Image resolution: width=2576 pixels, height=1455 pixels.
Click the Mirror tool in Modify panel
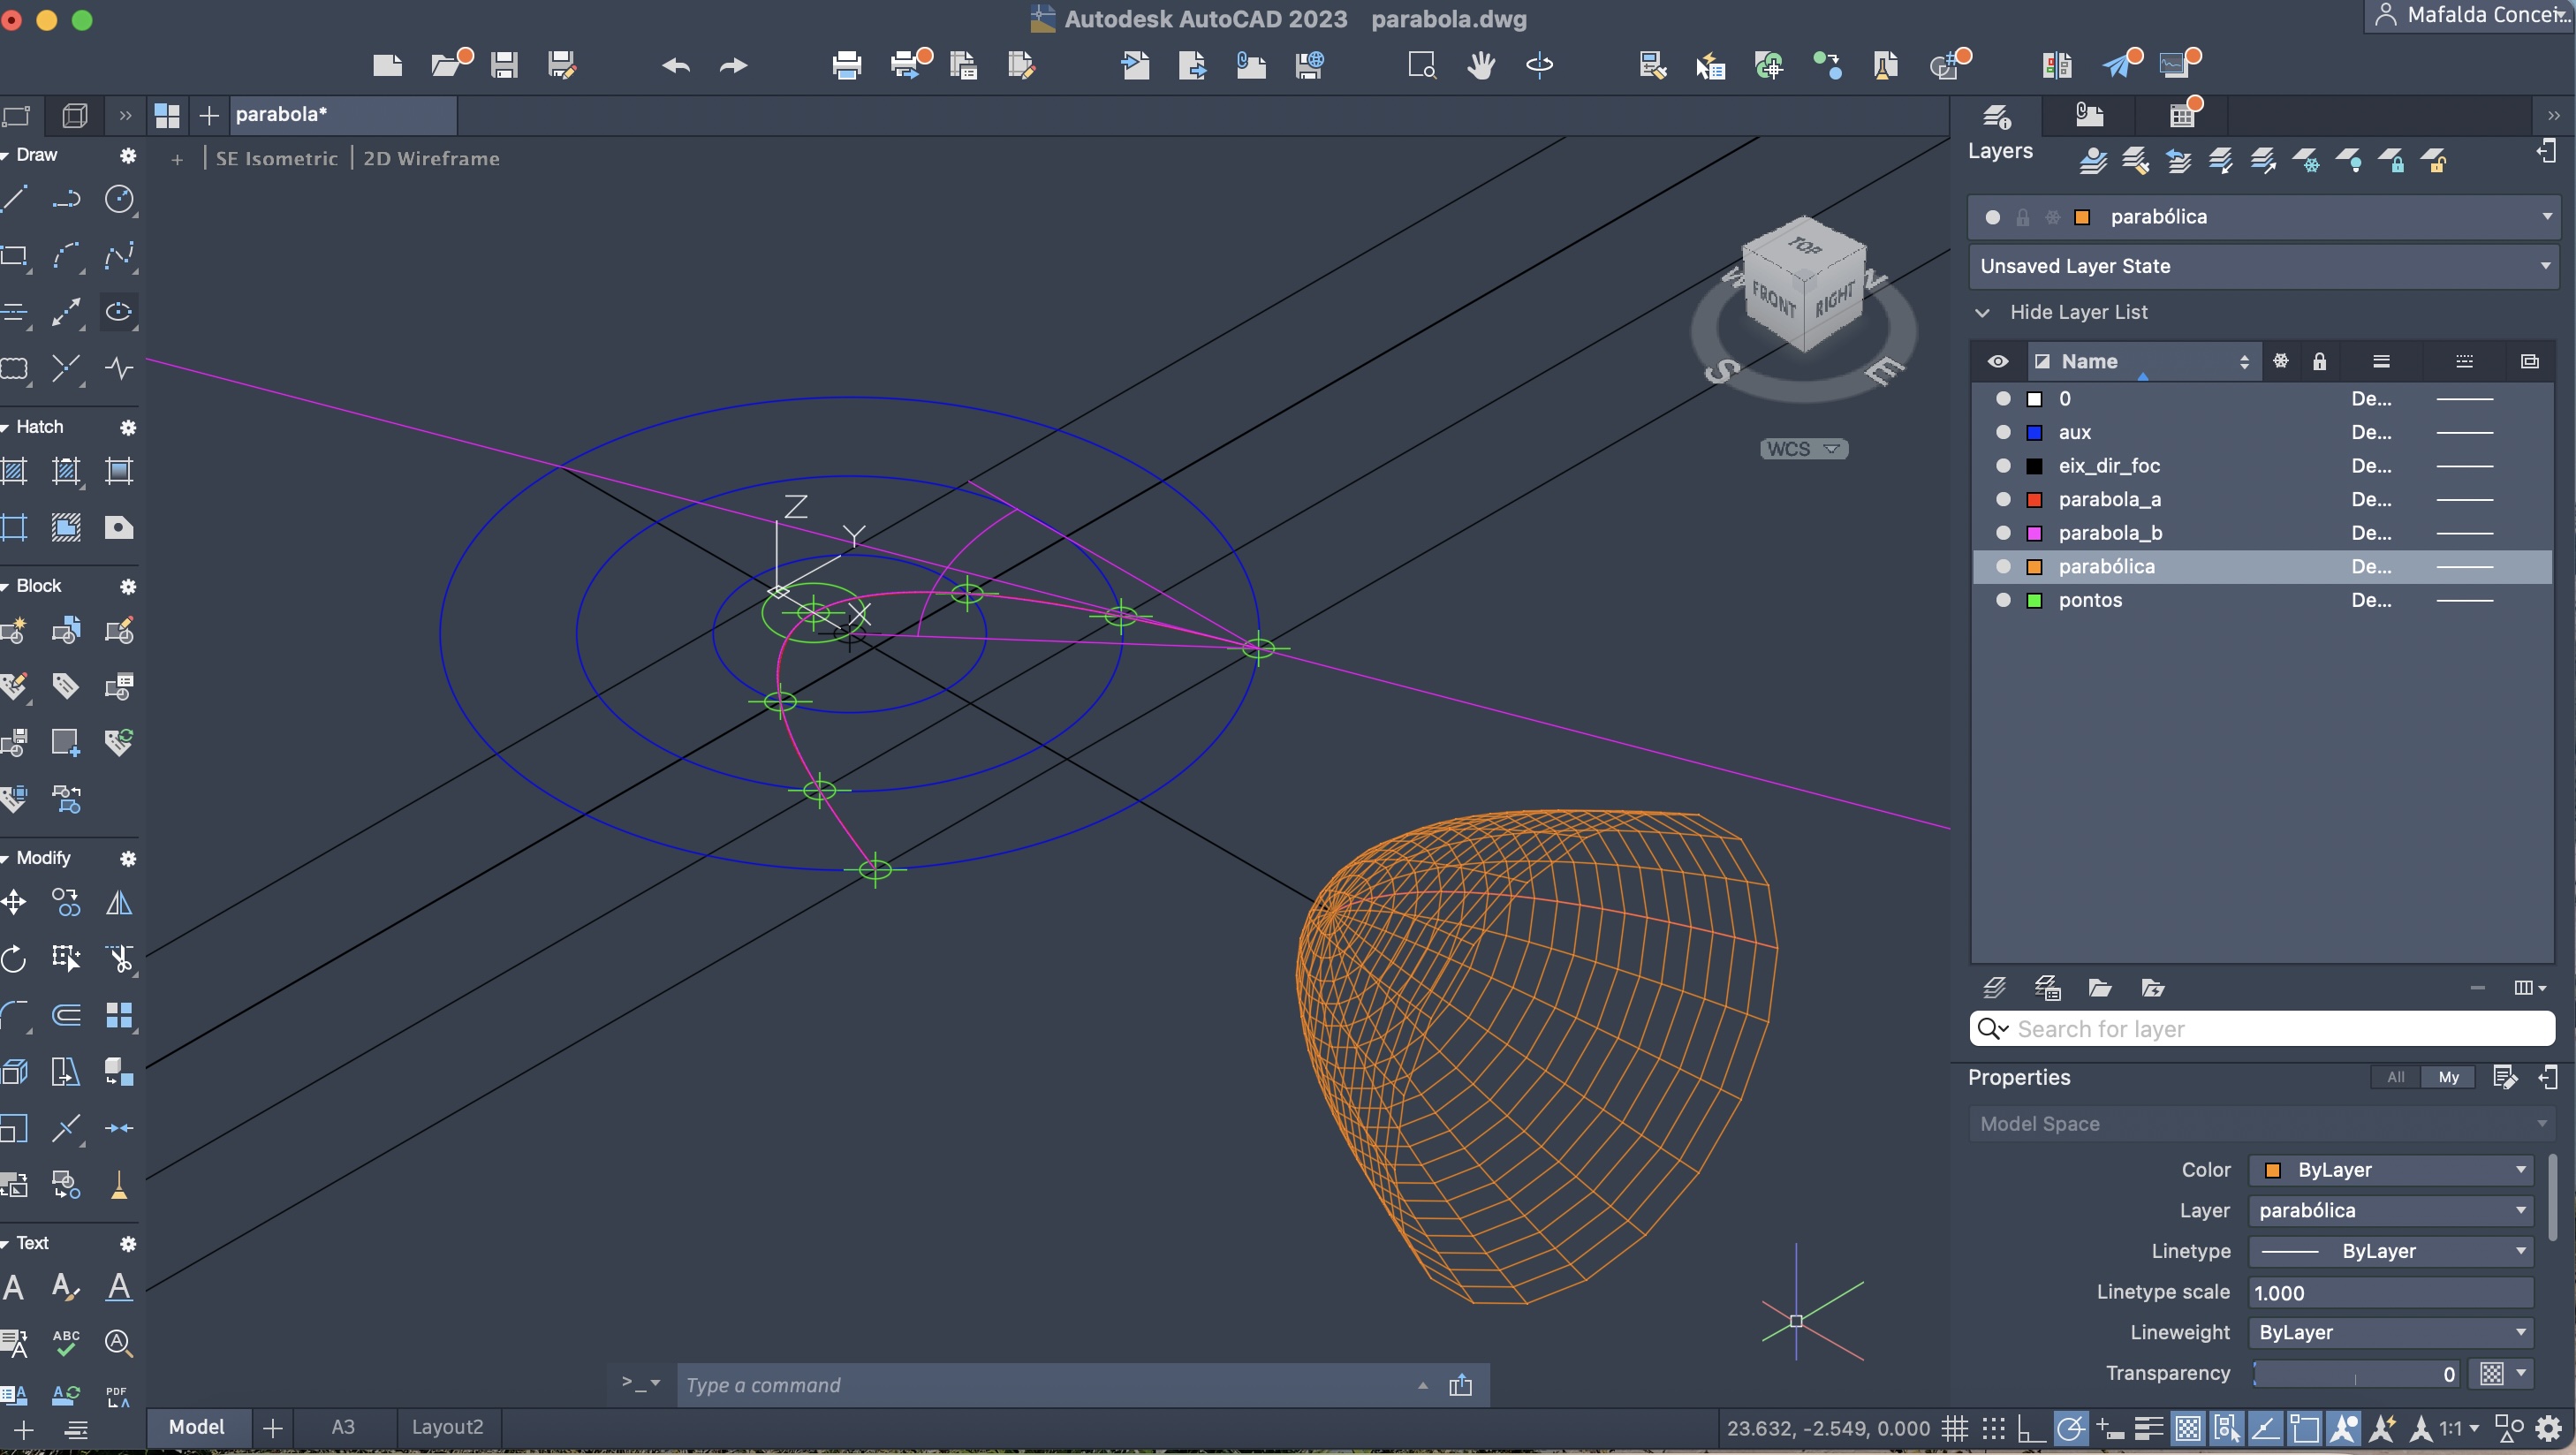[119, 903]
